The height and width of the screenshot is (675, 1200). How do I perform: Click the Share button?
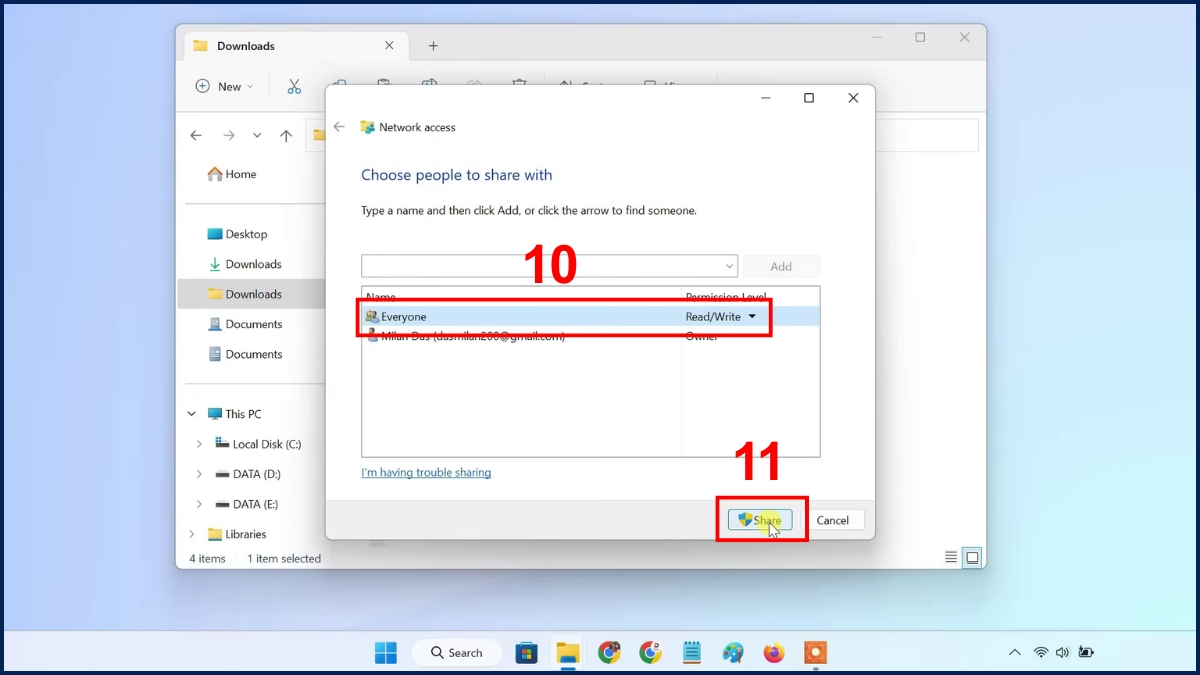[x=760, y=520]
